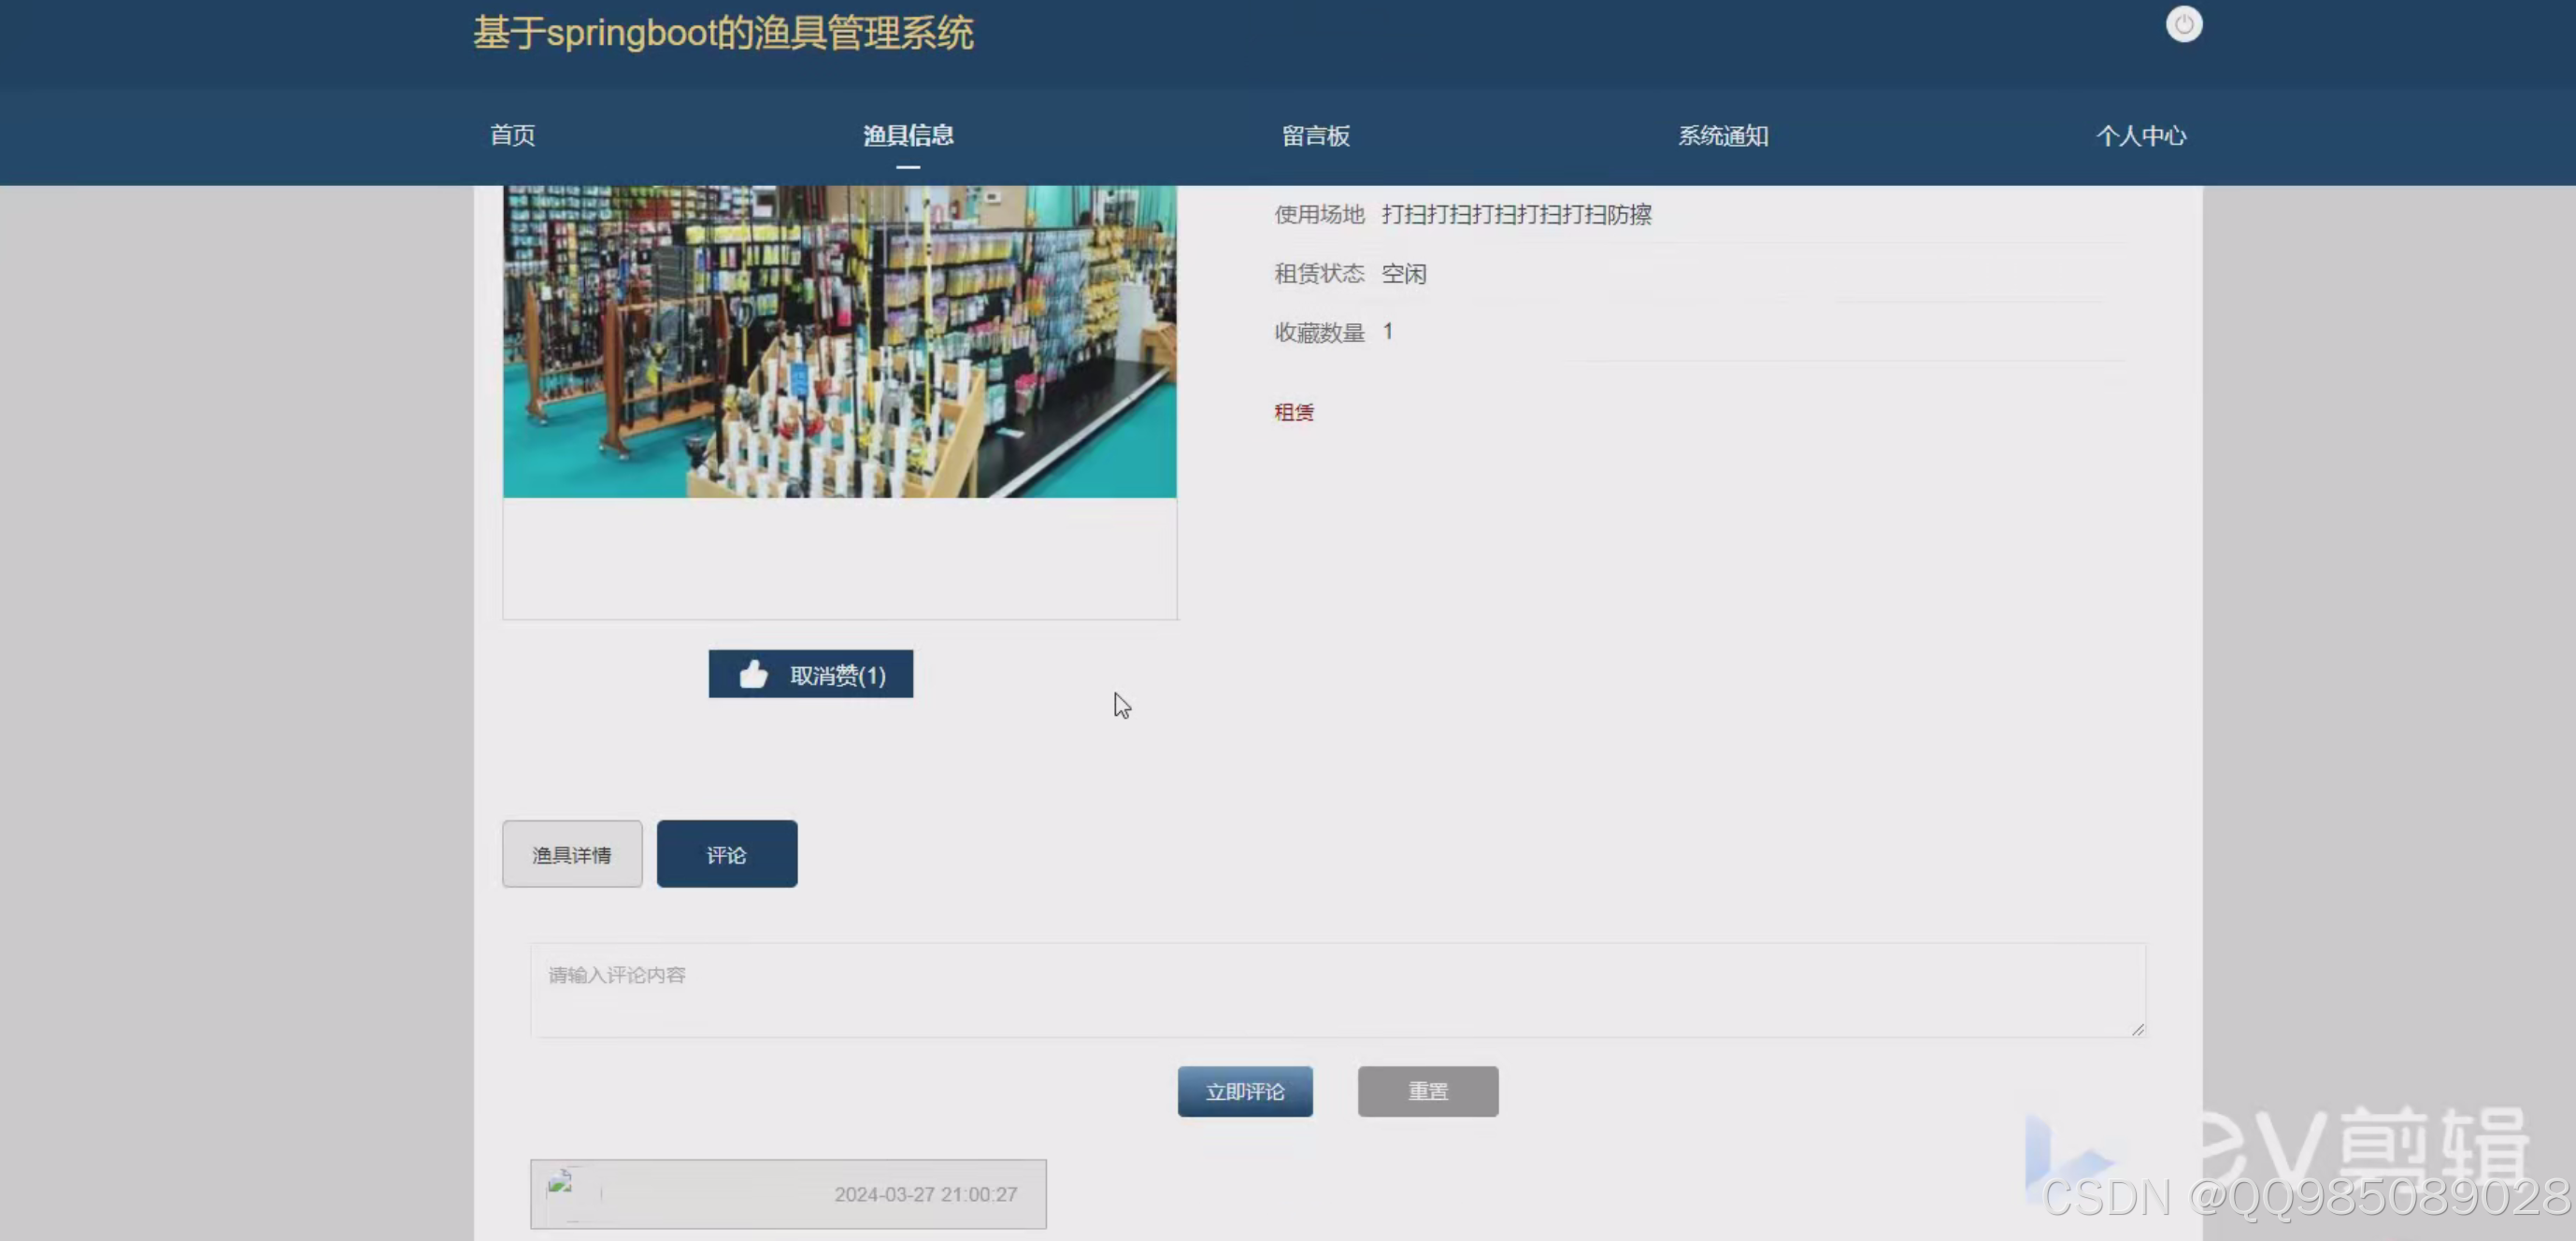Open the 个人中心 navigation item
Viewport: 2576px width, 1241px height.
click(2141, 136)
